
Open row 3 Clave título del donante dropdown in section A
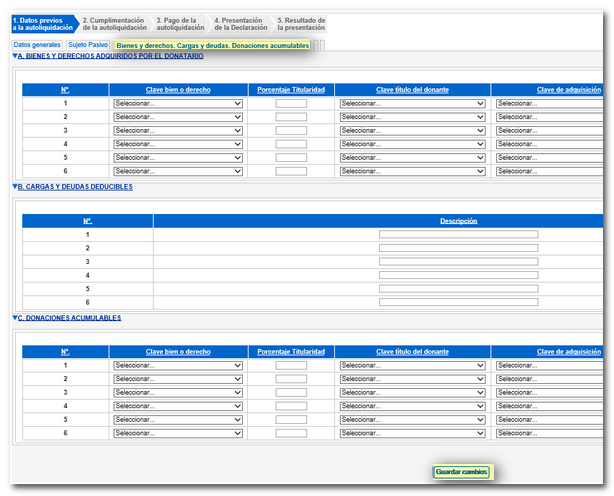coord(412,130)
